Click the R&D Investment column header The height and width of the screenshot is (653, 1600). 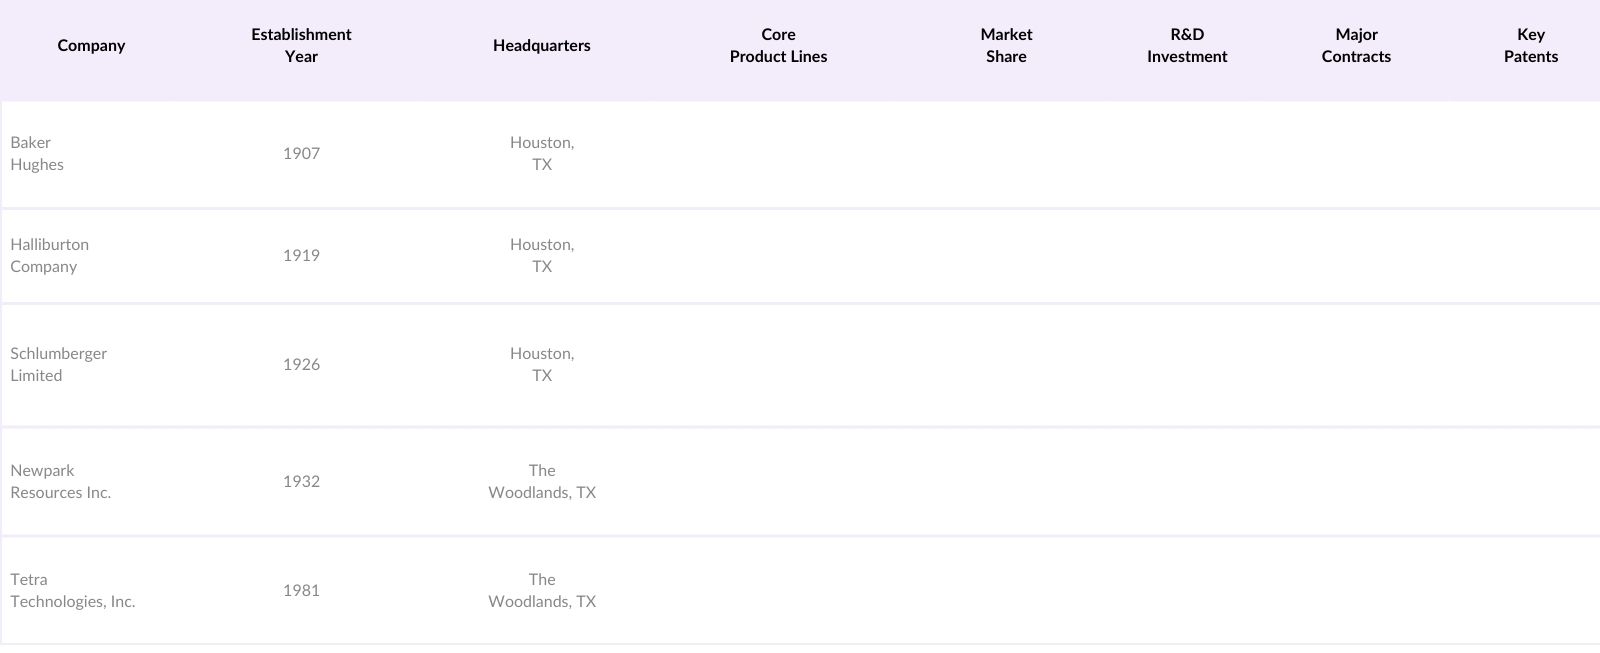(1187, 46)
